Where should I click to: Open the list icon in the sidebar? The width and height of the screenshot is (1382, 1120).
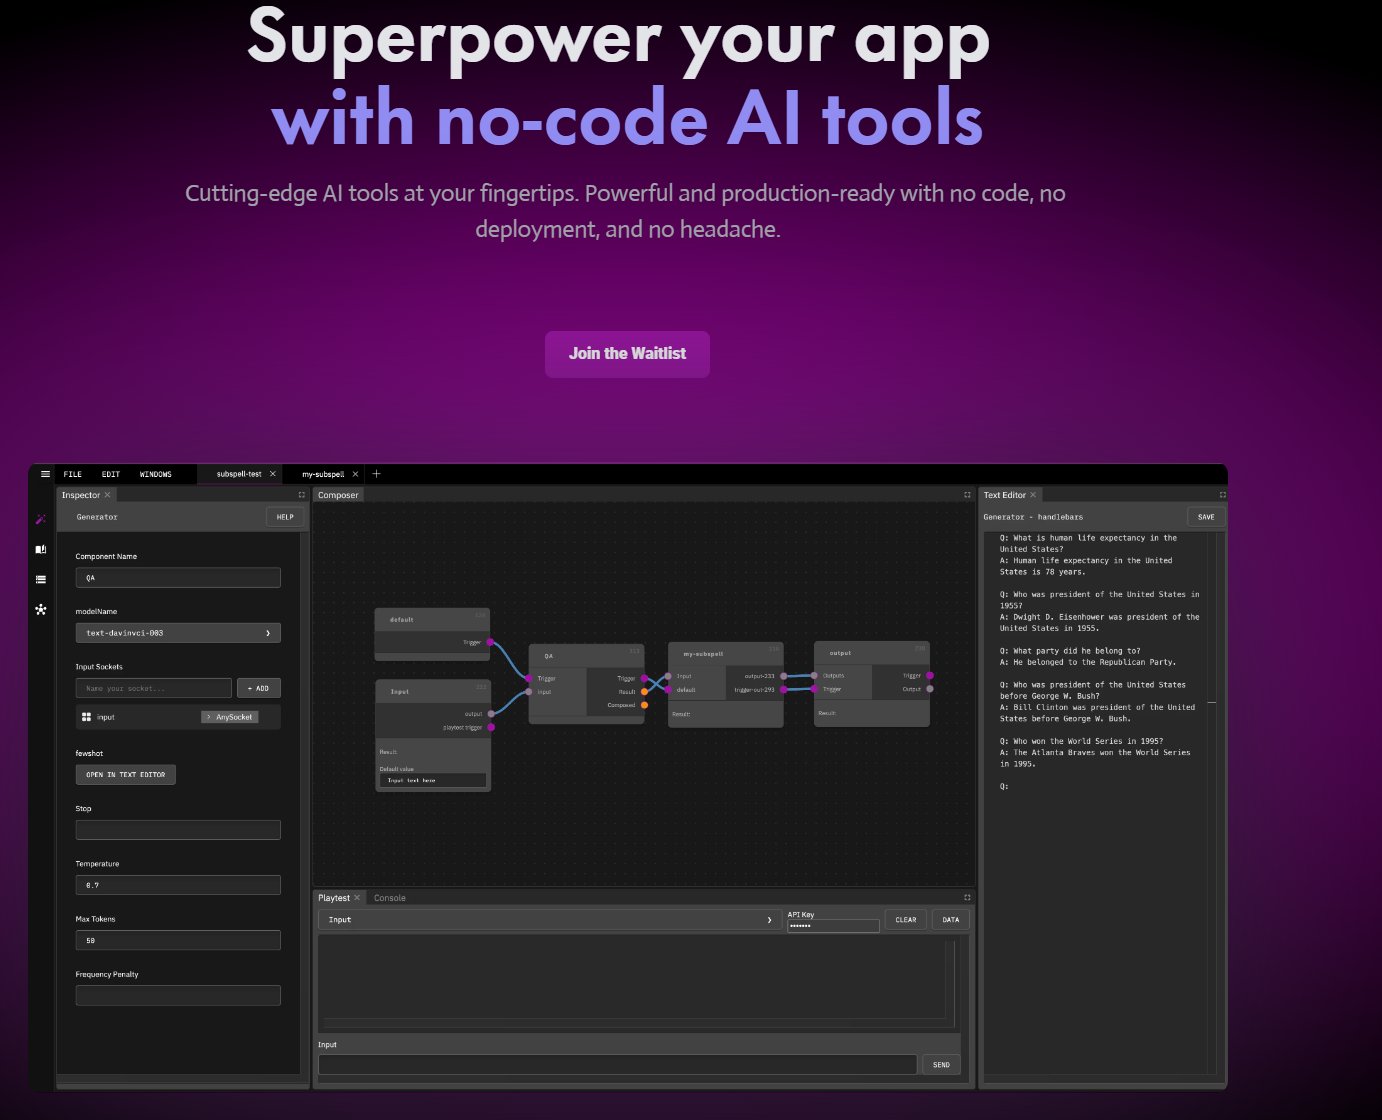pyautogui.click(x=41, y=579)
